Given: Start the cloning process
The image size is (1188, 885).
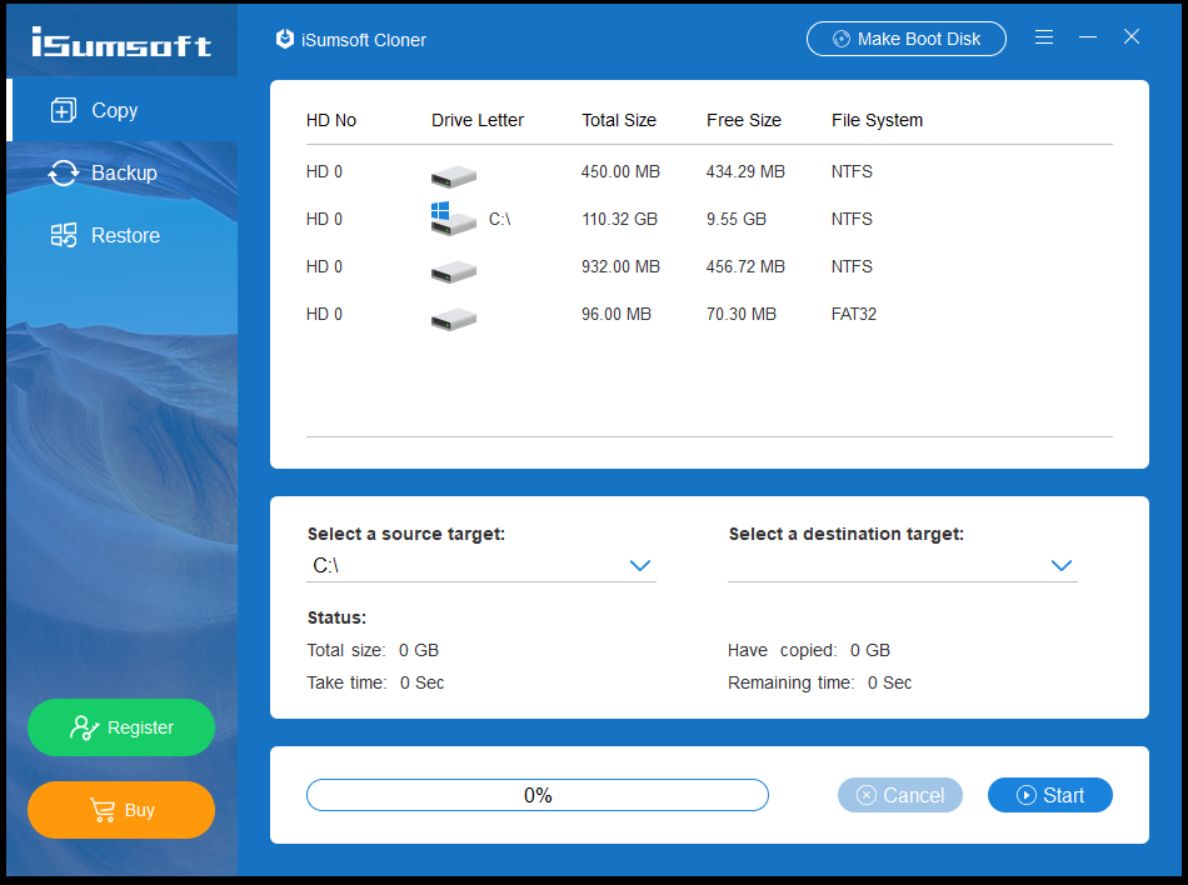Looking at the screenshot, I should (x=1049, y=795).
